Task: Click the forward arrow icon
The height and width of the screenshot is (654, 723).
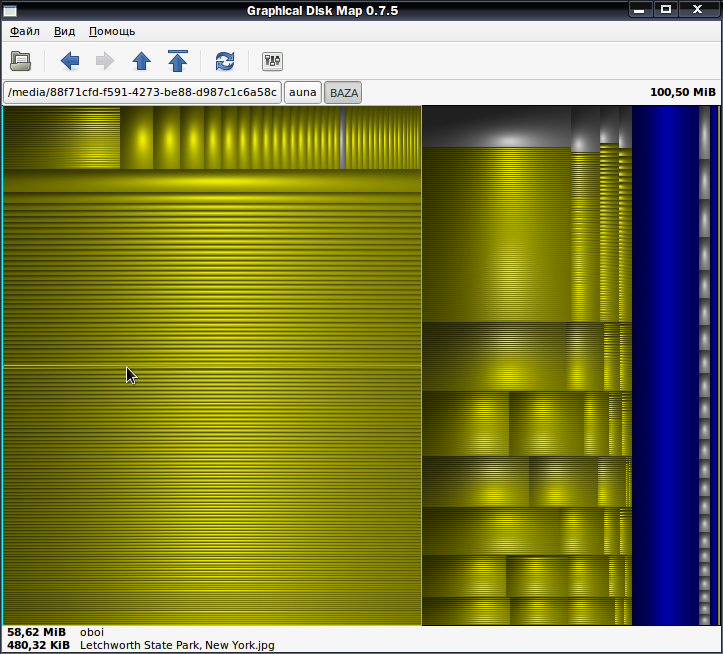Action: pyautogui.click(x=105, y=61)
